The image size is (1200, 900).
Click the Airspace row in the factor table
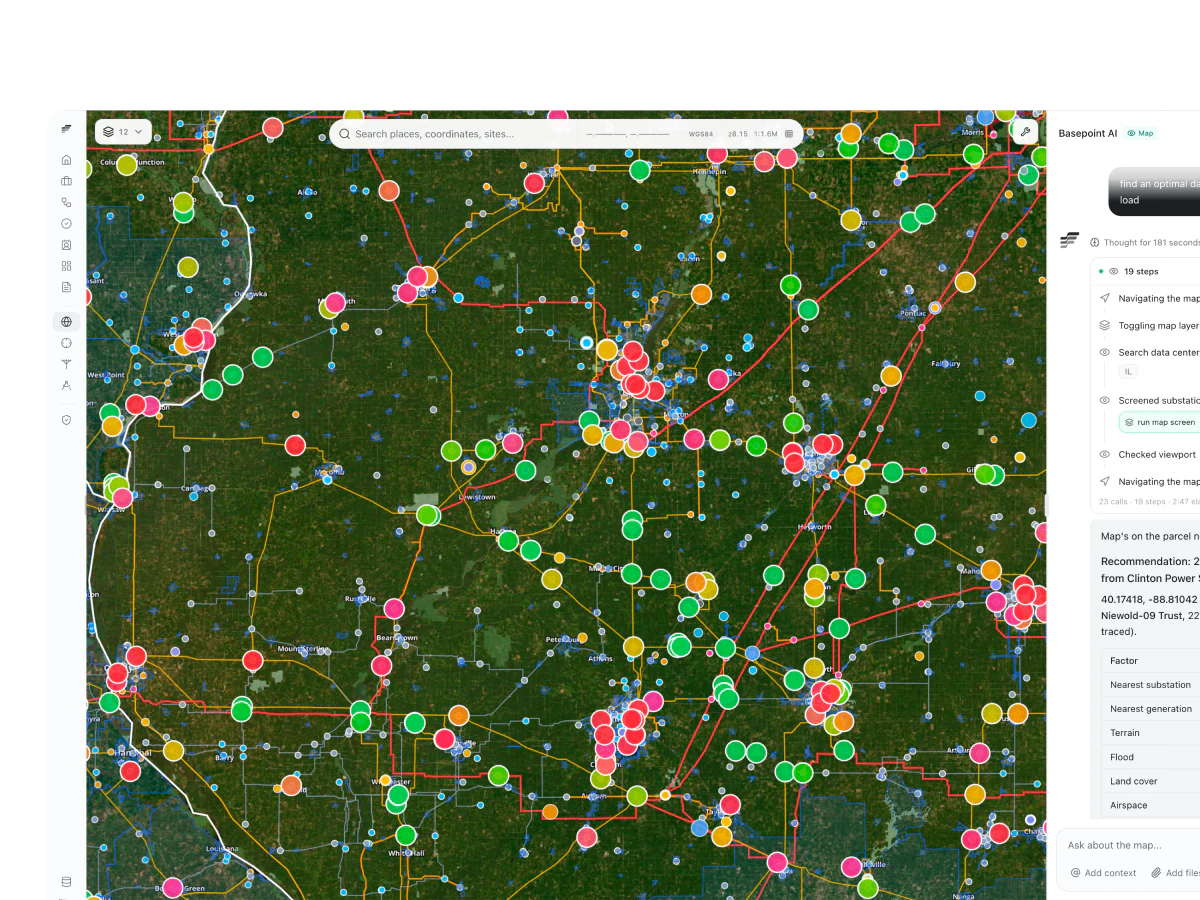pyautogui.click(x=1151, y=805)
